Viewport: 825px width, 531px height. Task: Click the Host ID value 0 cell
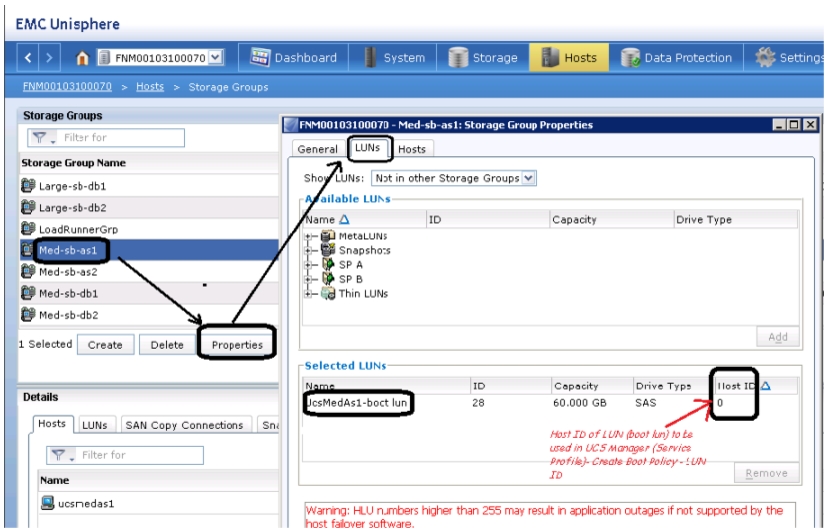[720, 403]
